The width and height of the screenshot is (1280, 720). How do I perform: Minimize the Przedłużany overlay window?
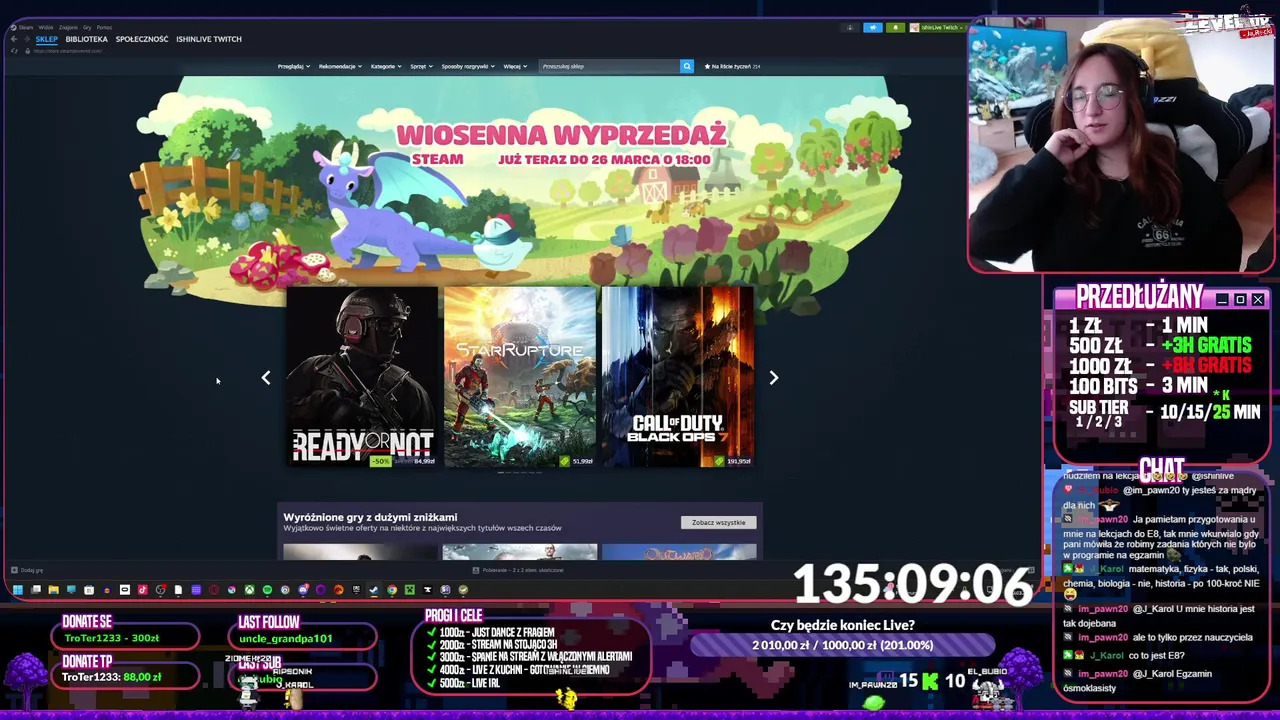coord(1222,300)
